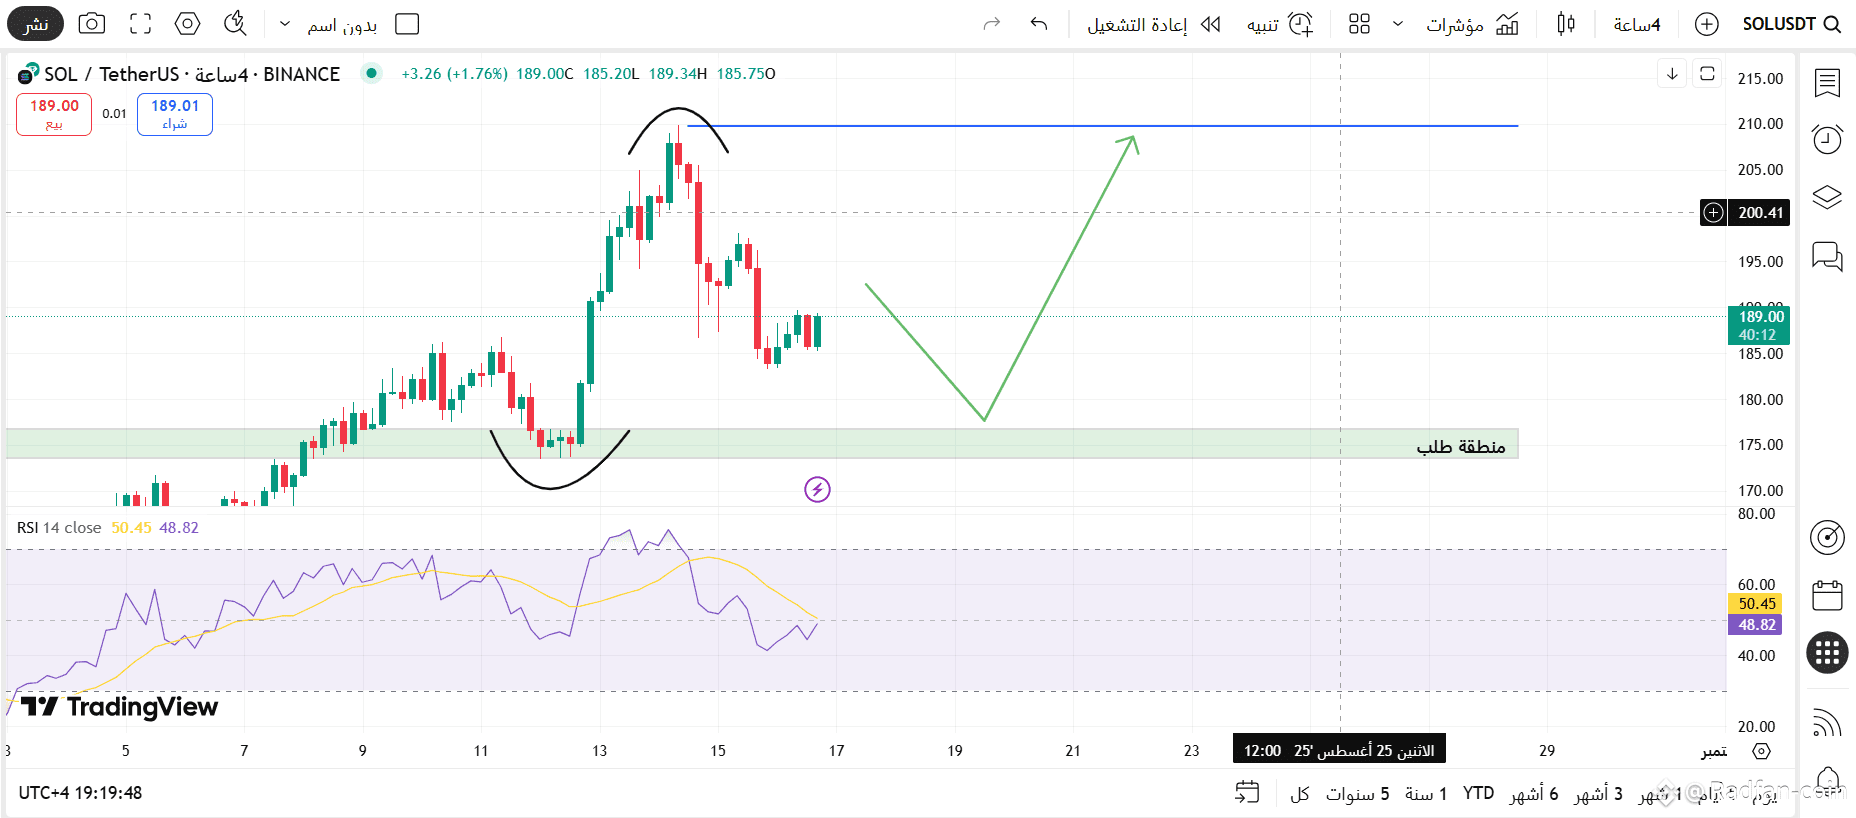Viewport: 1856px width, 818px height.
Task: Collapse the chart pane with the down arrow
Action: tap(1672, 74)
